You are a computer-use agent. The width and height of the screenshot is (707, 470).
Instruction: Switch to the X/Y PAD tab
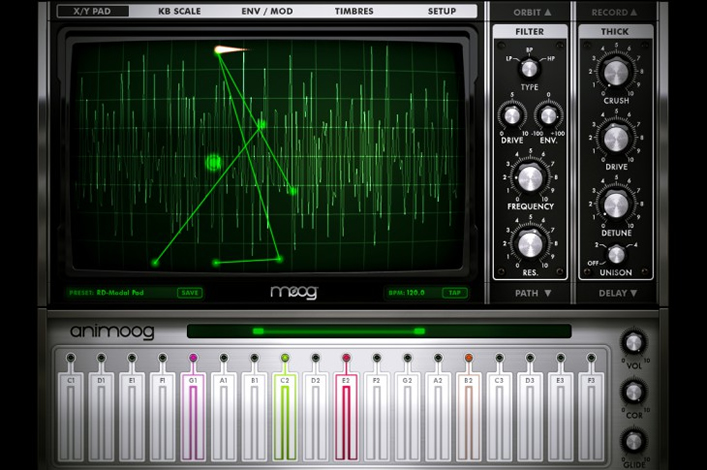click(92, 11)
